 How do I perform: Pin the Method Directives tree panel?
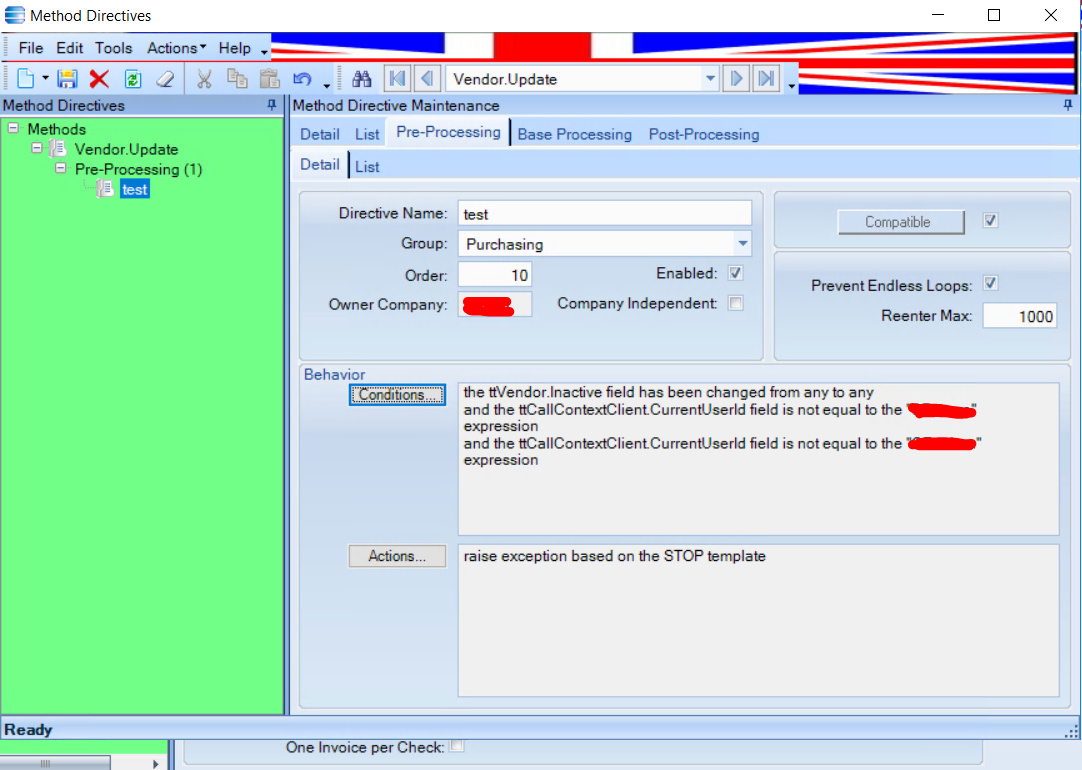[x=272, y=105]
